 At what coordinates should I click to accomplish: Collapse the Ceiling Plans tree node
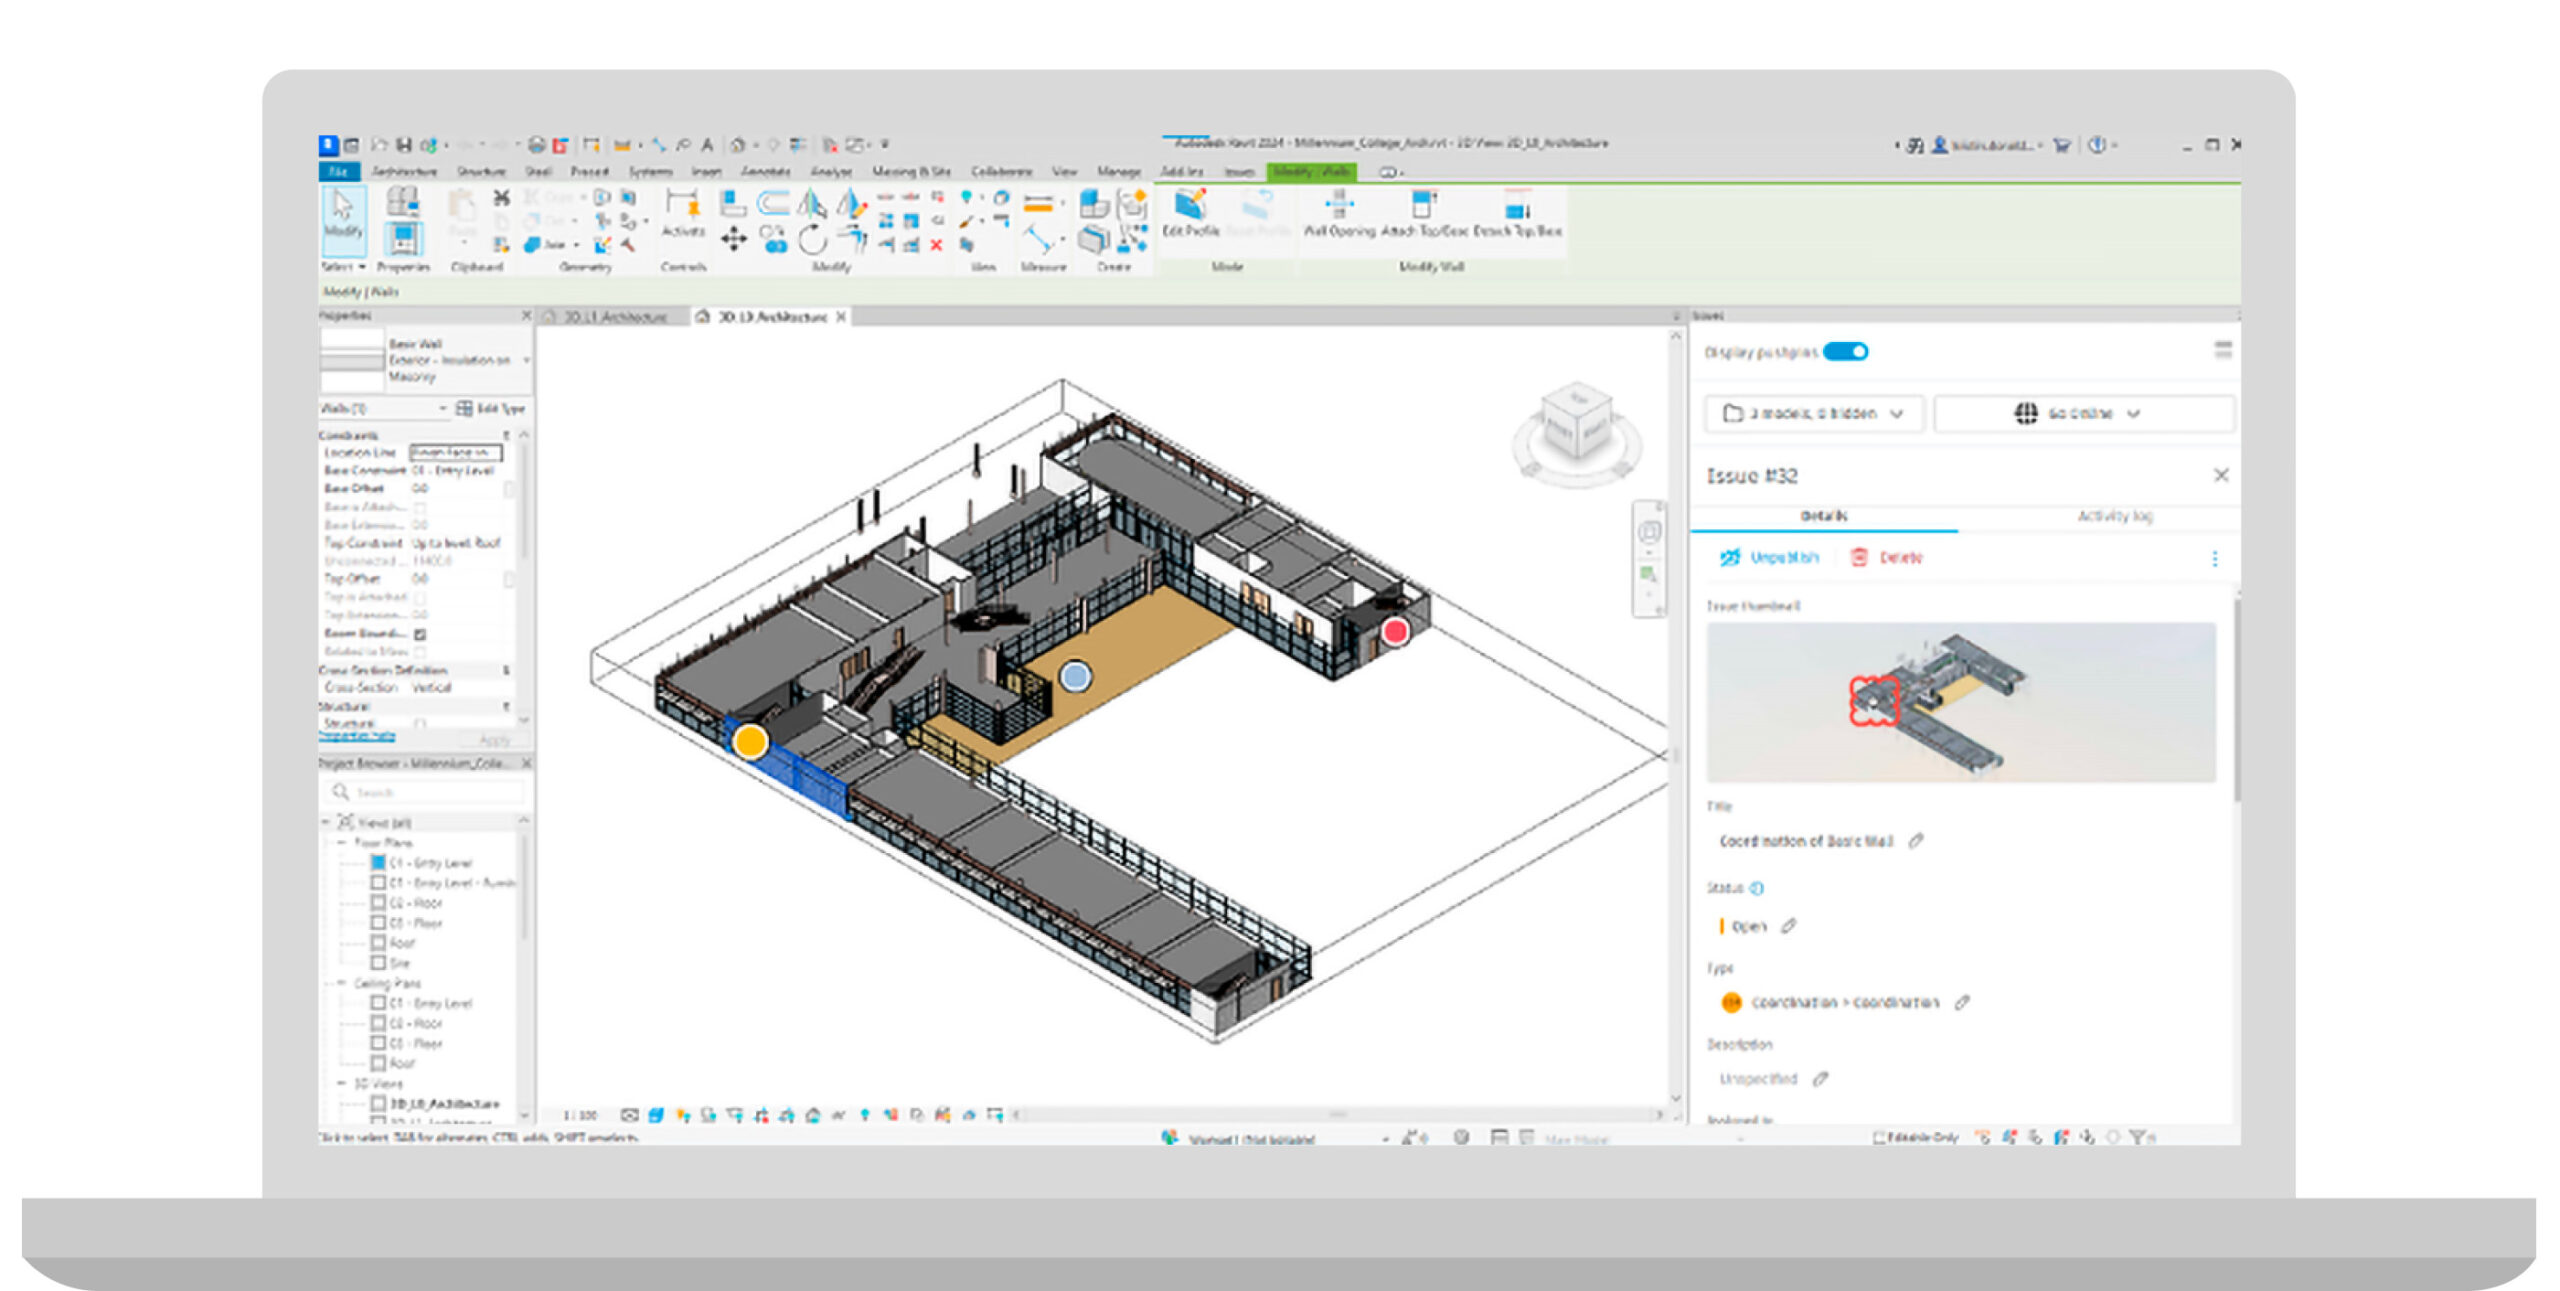[x=341, y=984]
